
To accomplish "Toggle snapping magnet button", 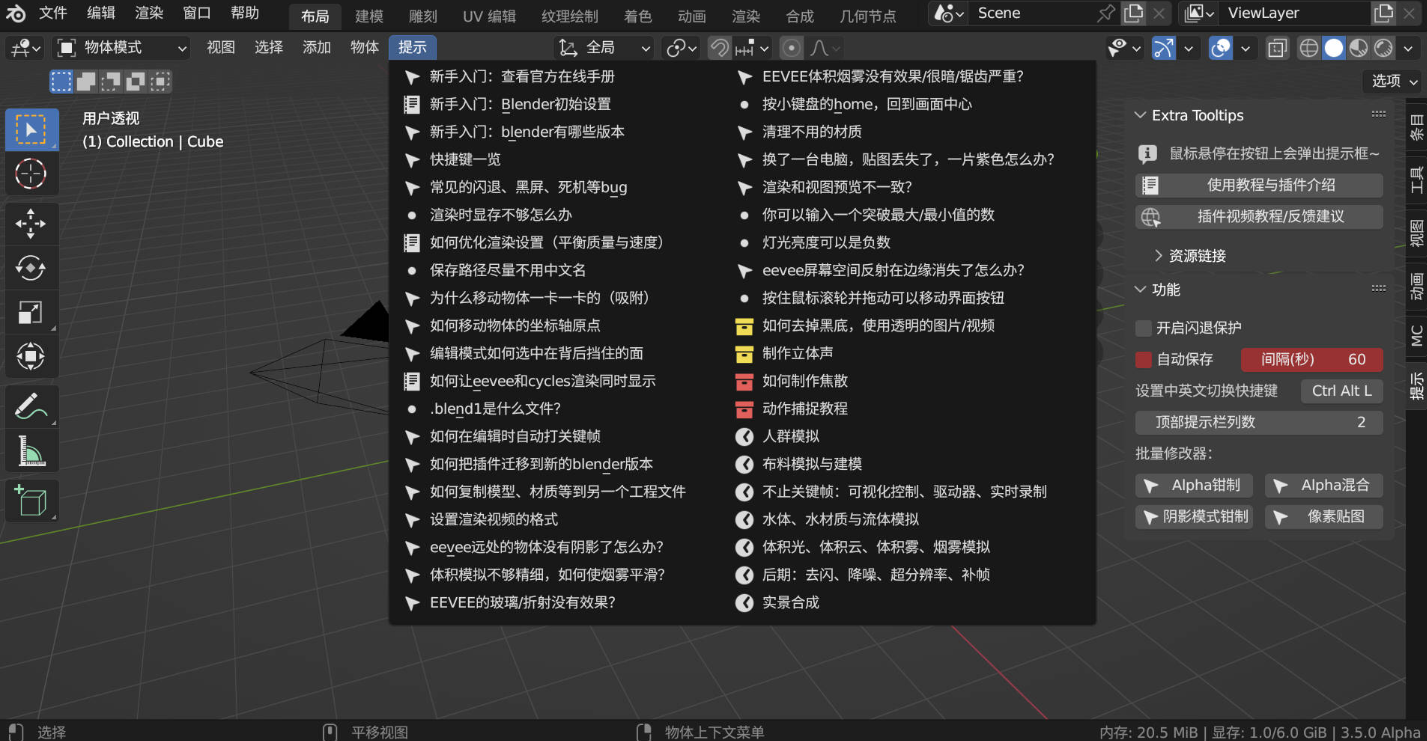I will pyautogui.click(x=719, y=48).
